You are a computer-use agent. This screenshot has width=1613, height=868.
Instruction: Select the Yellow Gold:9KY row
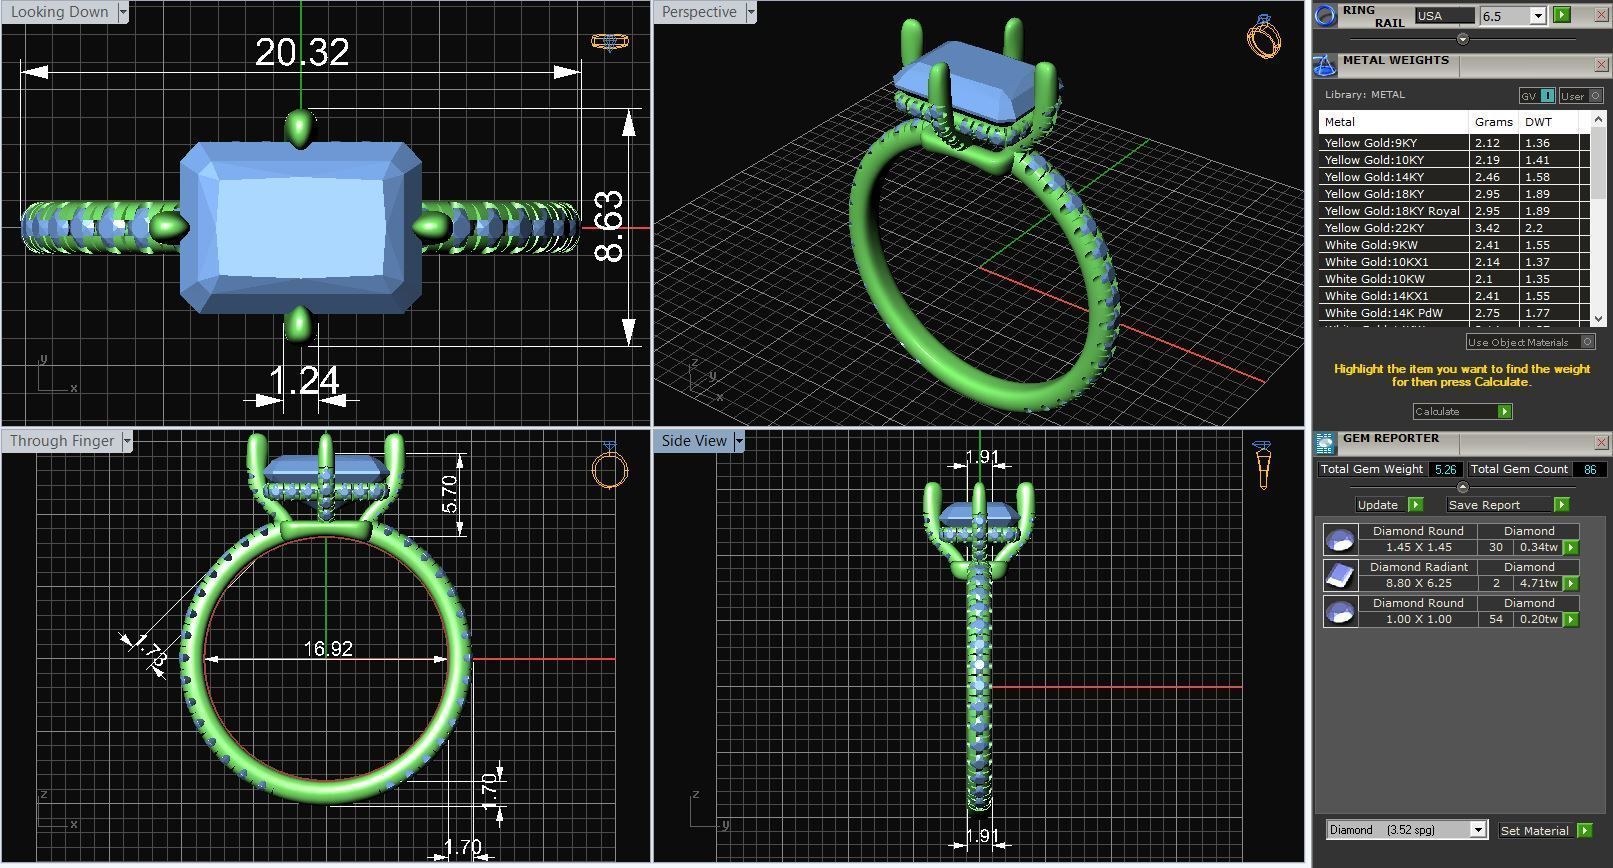coord(1454,143)
